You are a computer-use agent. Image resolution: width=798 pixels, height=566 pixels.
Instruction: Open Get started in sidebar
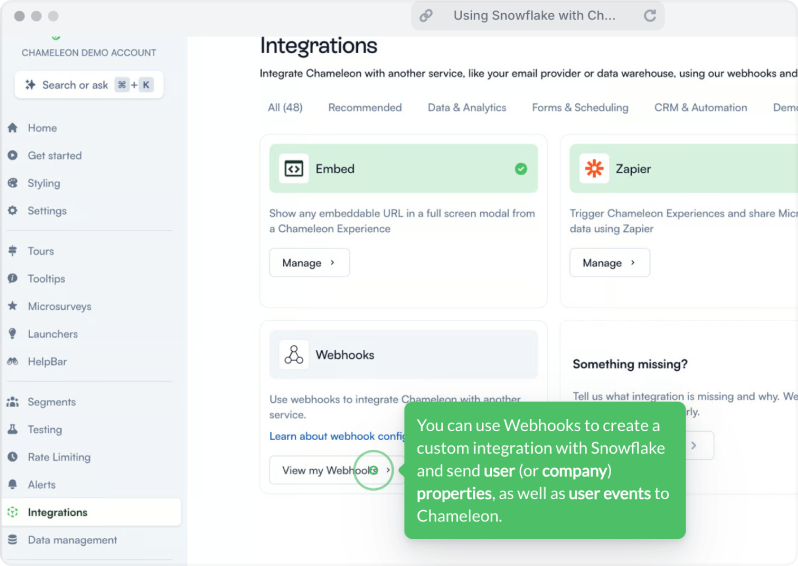coord(54,155)
